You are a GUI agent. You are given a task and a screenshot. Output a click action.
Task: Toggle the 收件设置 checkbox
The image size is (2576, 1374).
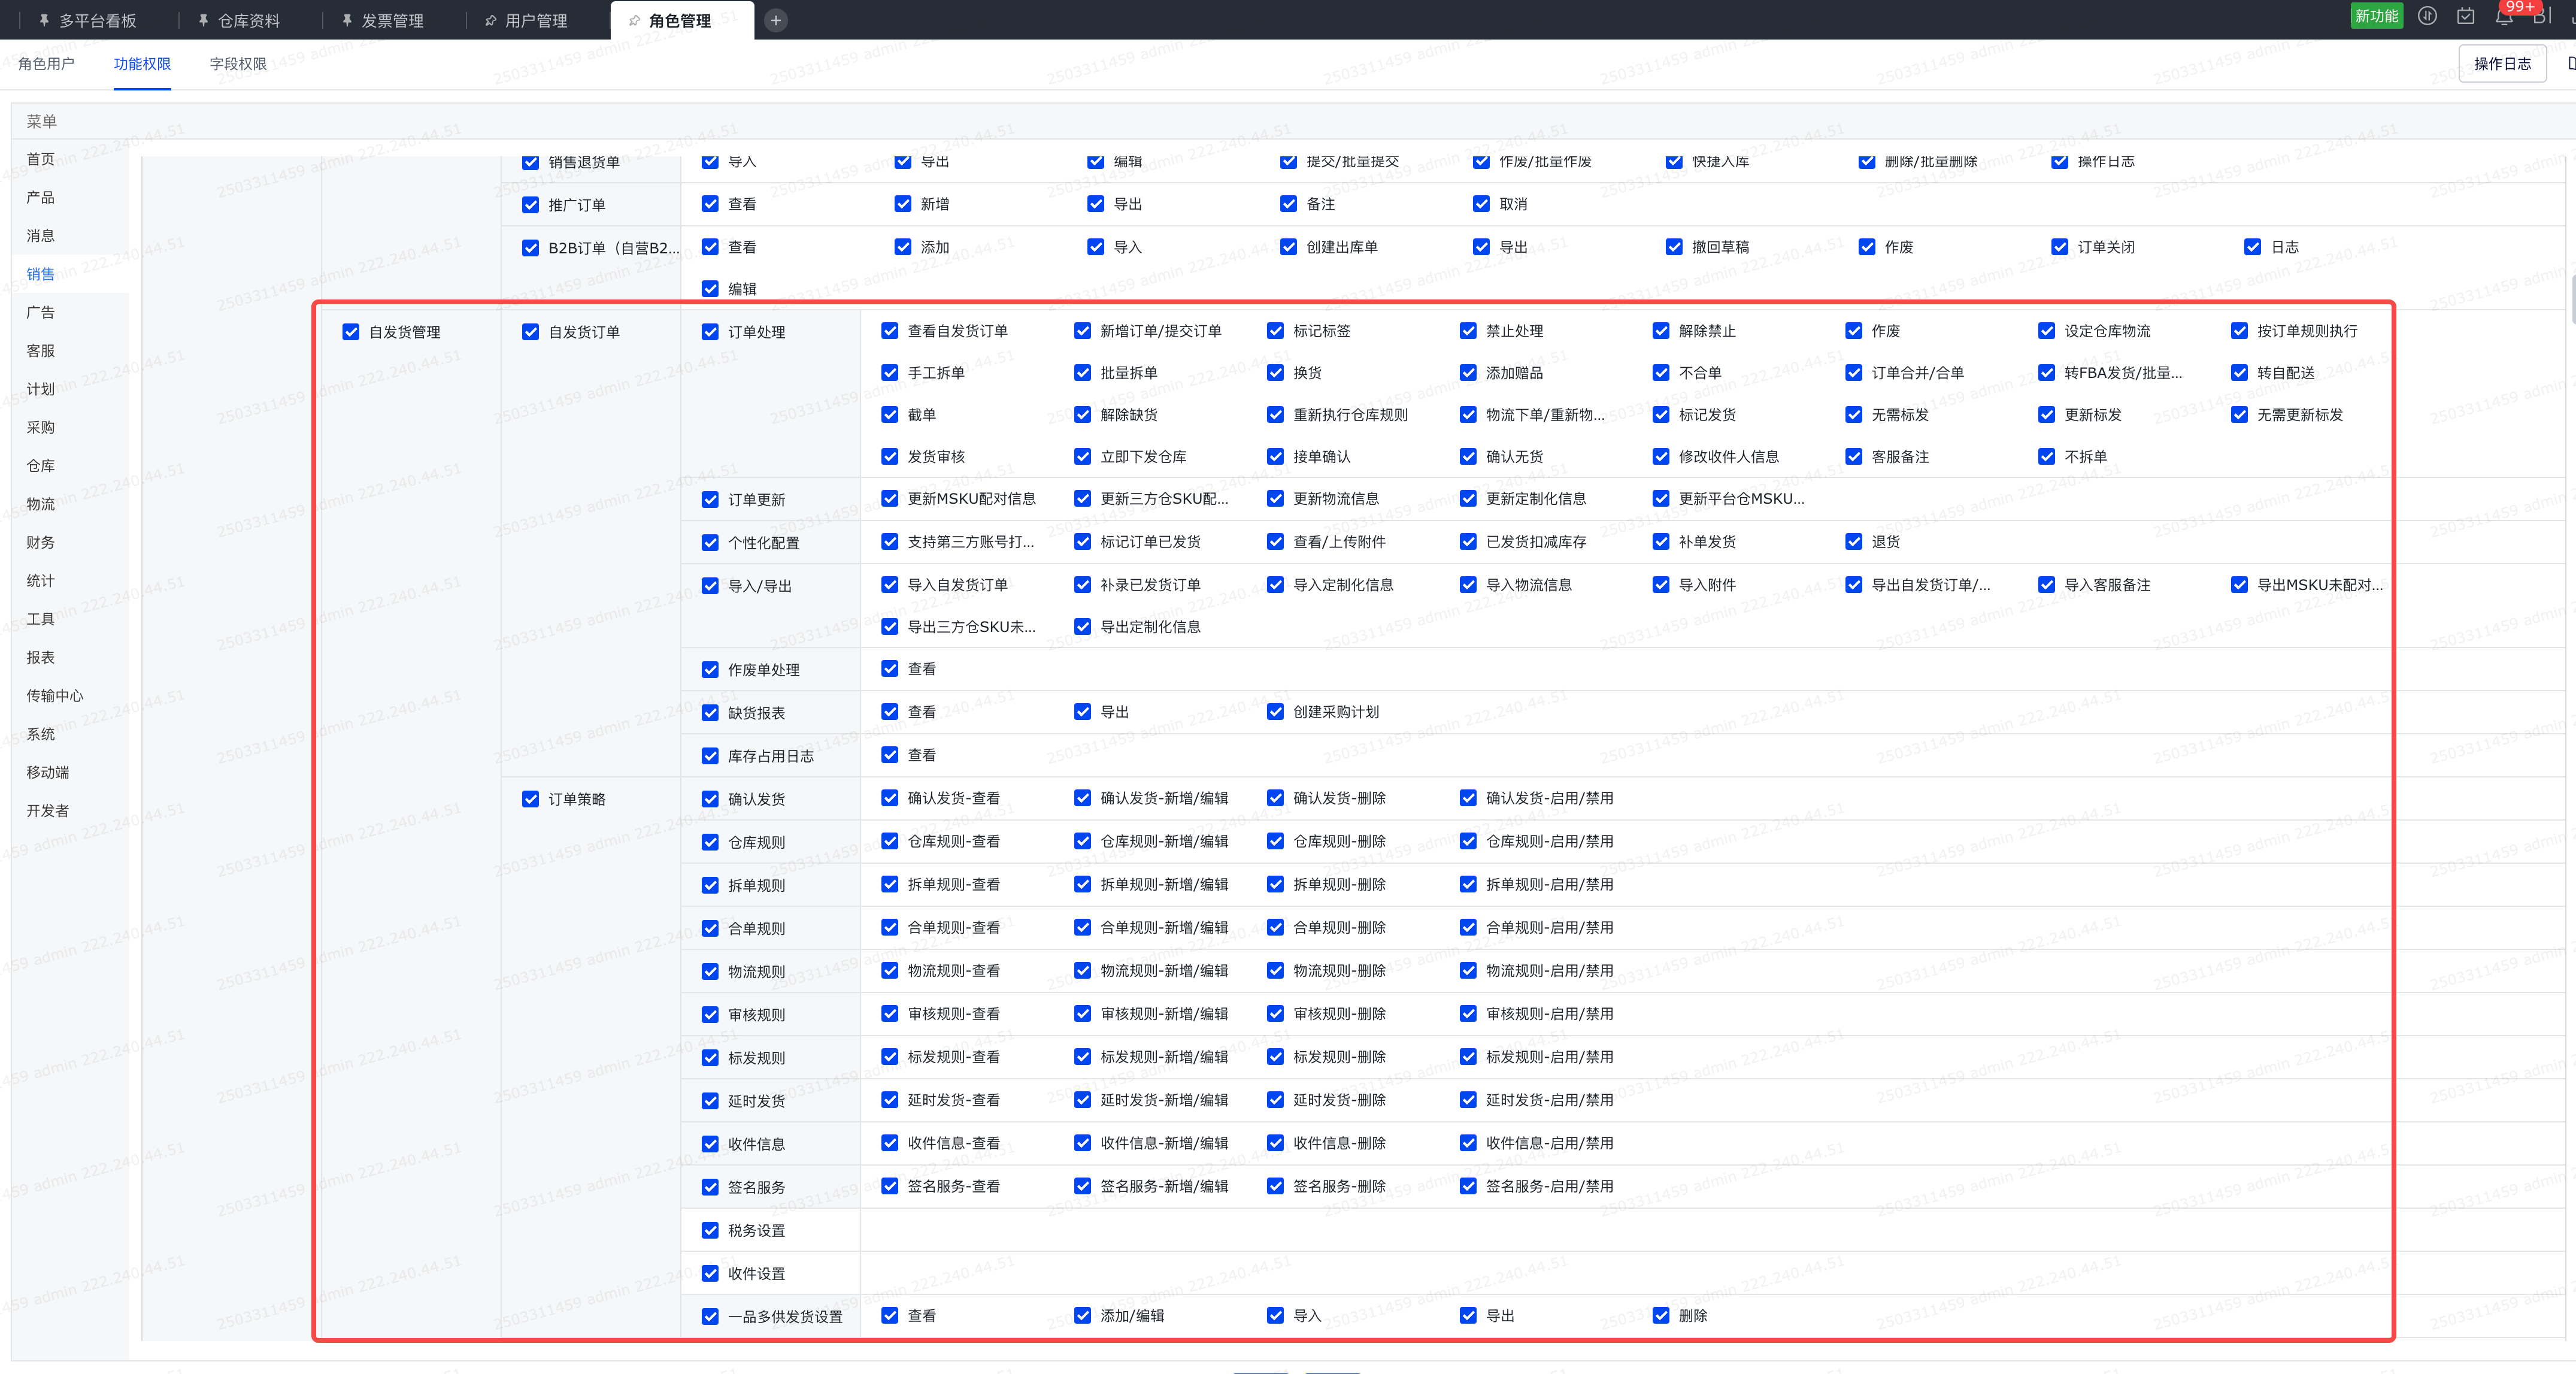tap(710, 1274)
